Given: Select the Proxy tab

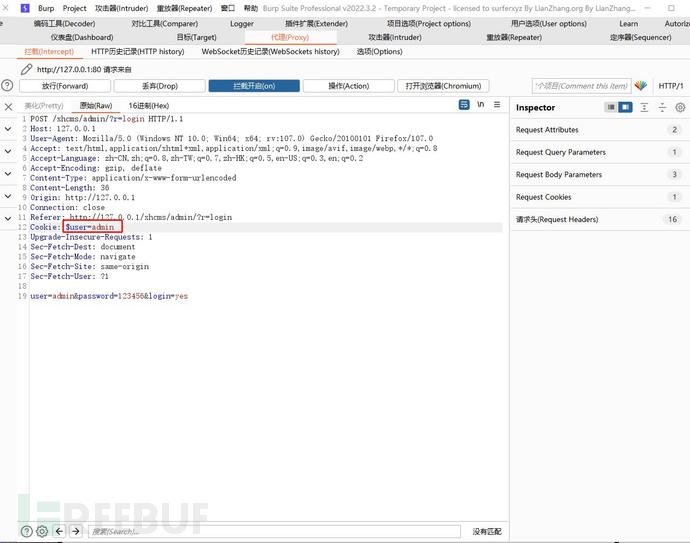Looking at the screenshot, I should click(x=290, y=37).
